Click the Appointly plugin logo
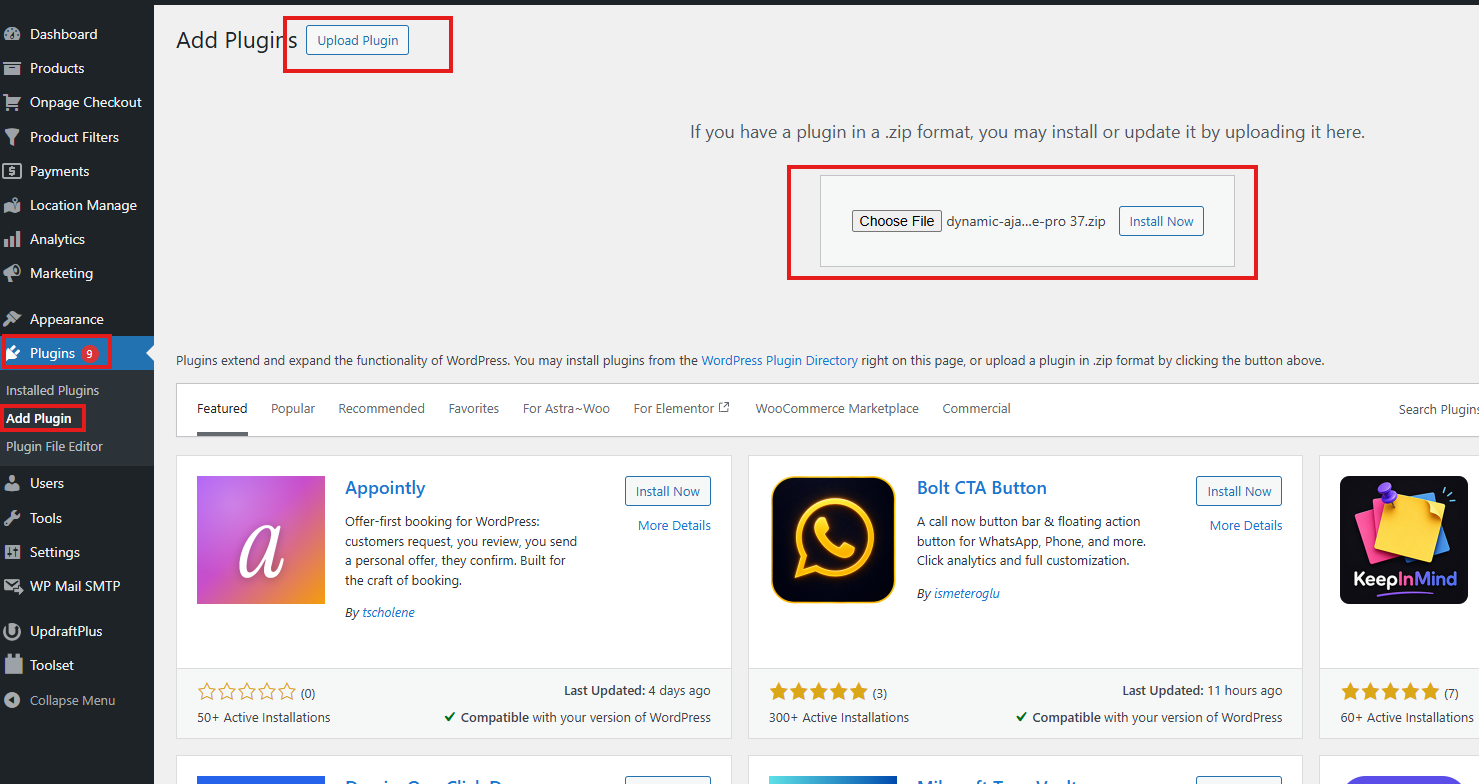Image resolution: width=1479 pixels, height=784 pixels. [x=261, y=540]
